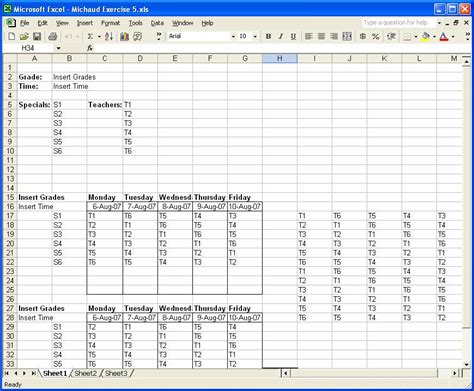Click the Undo arrow icon
474x391 pixels.
tap(68, 36)
